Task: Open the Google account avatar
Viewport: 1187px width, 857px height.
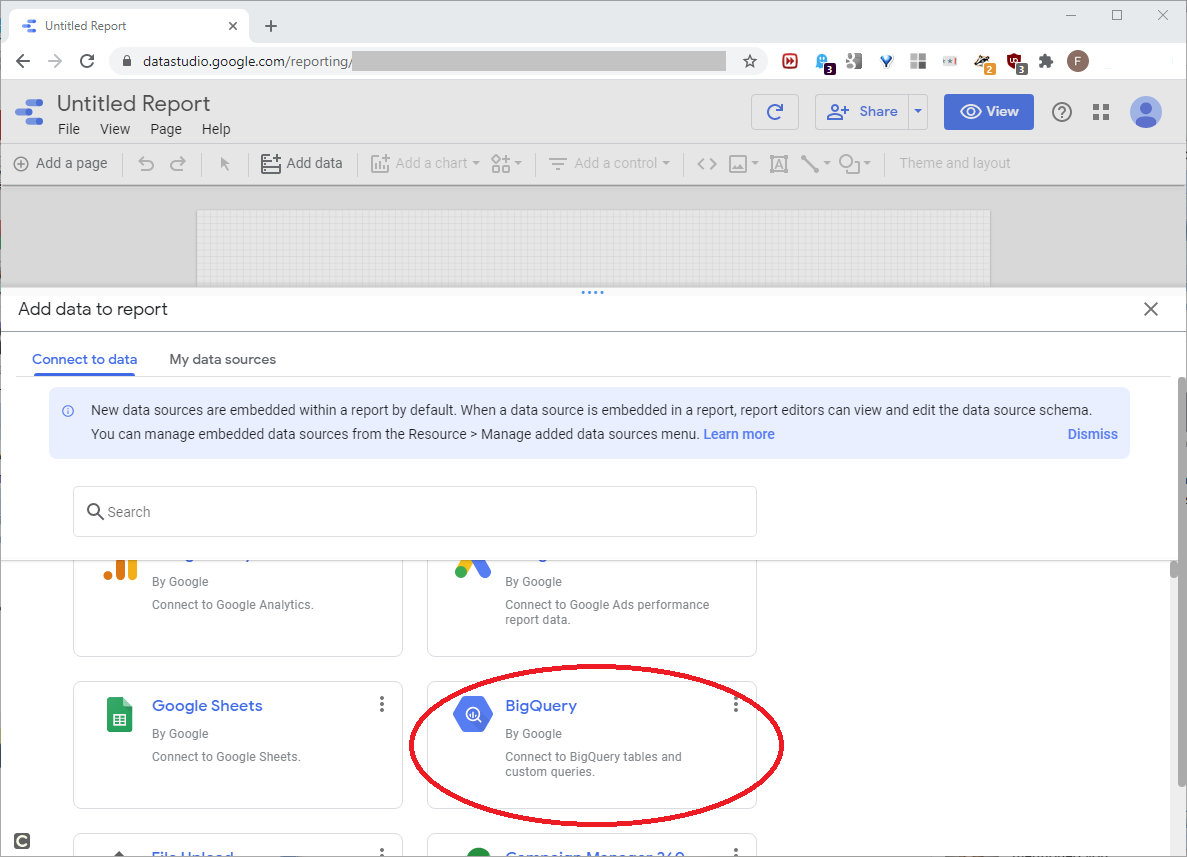Action: pos(1145,112)
